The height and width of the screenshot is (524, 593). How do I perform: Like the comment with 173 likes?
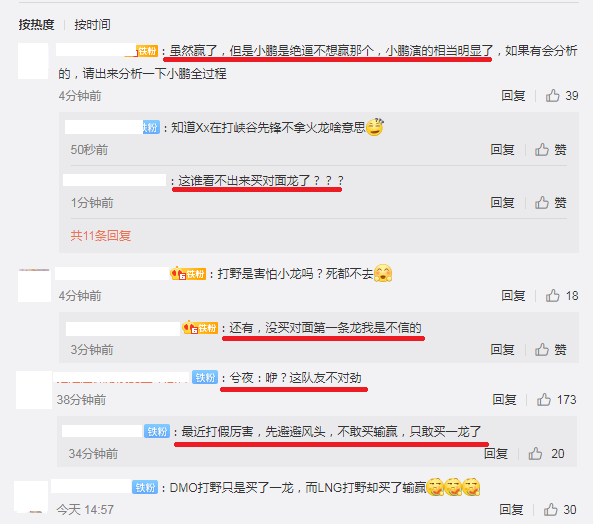pyautogui.click(x=556, y=400)
